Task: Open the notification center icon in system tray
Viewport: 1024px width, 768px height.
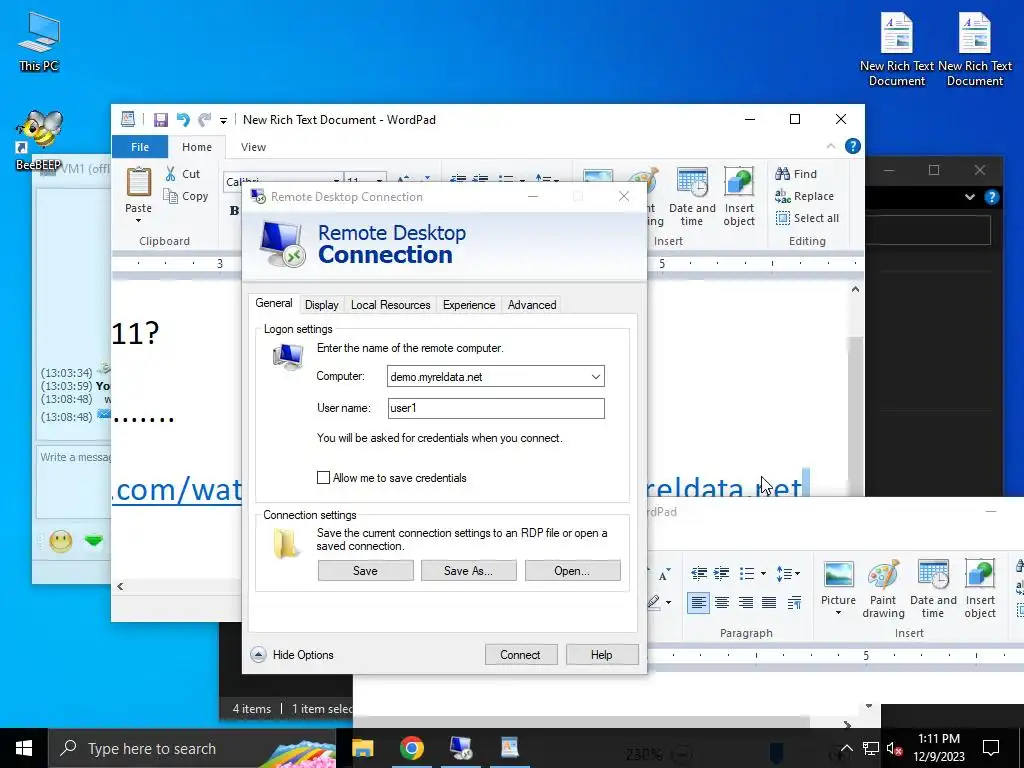Action: pyautogui.click(x=991, y=748)
